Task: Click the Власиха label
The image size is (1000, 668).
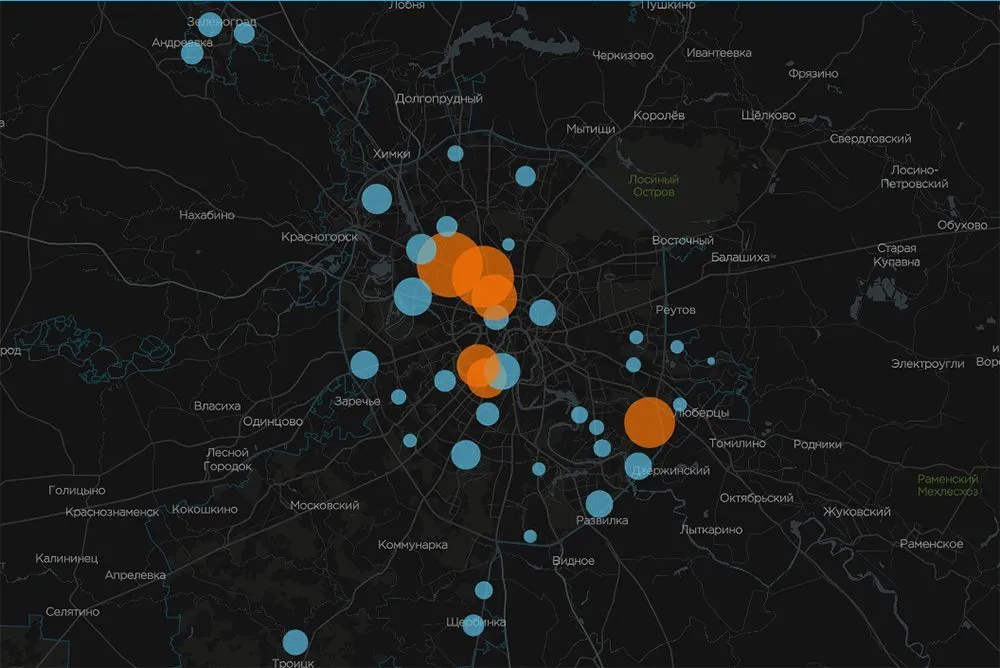Action: click(217, 406)
